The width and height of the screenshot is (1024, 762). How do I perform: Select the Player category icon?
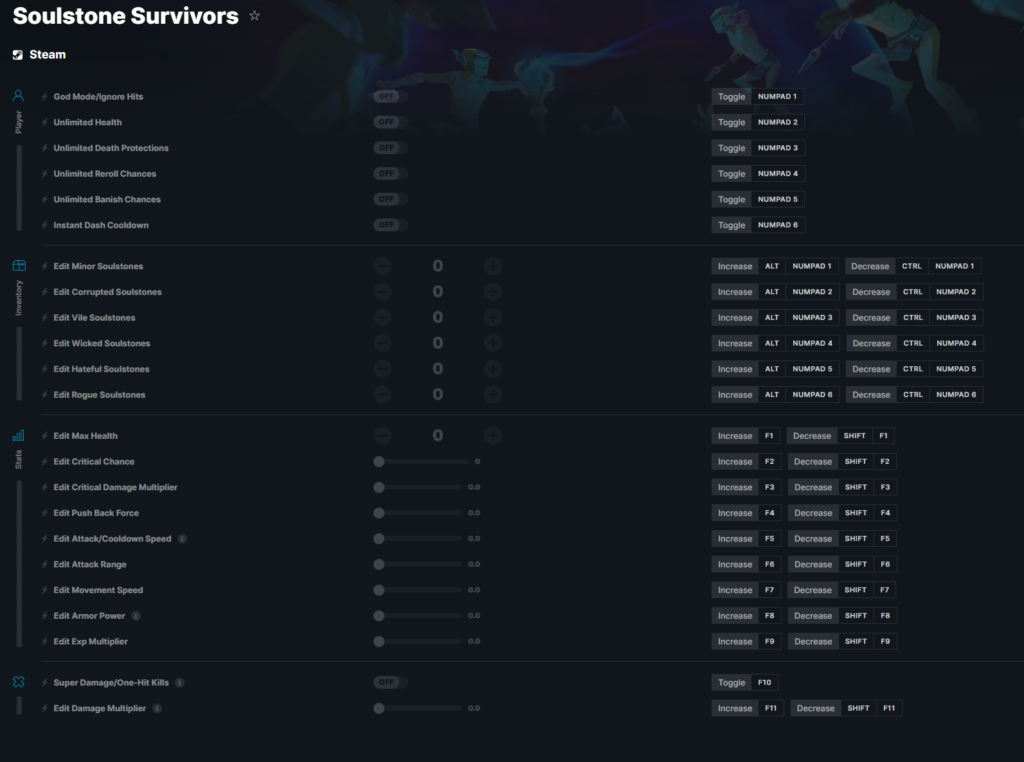click(18, 96)
